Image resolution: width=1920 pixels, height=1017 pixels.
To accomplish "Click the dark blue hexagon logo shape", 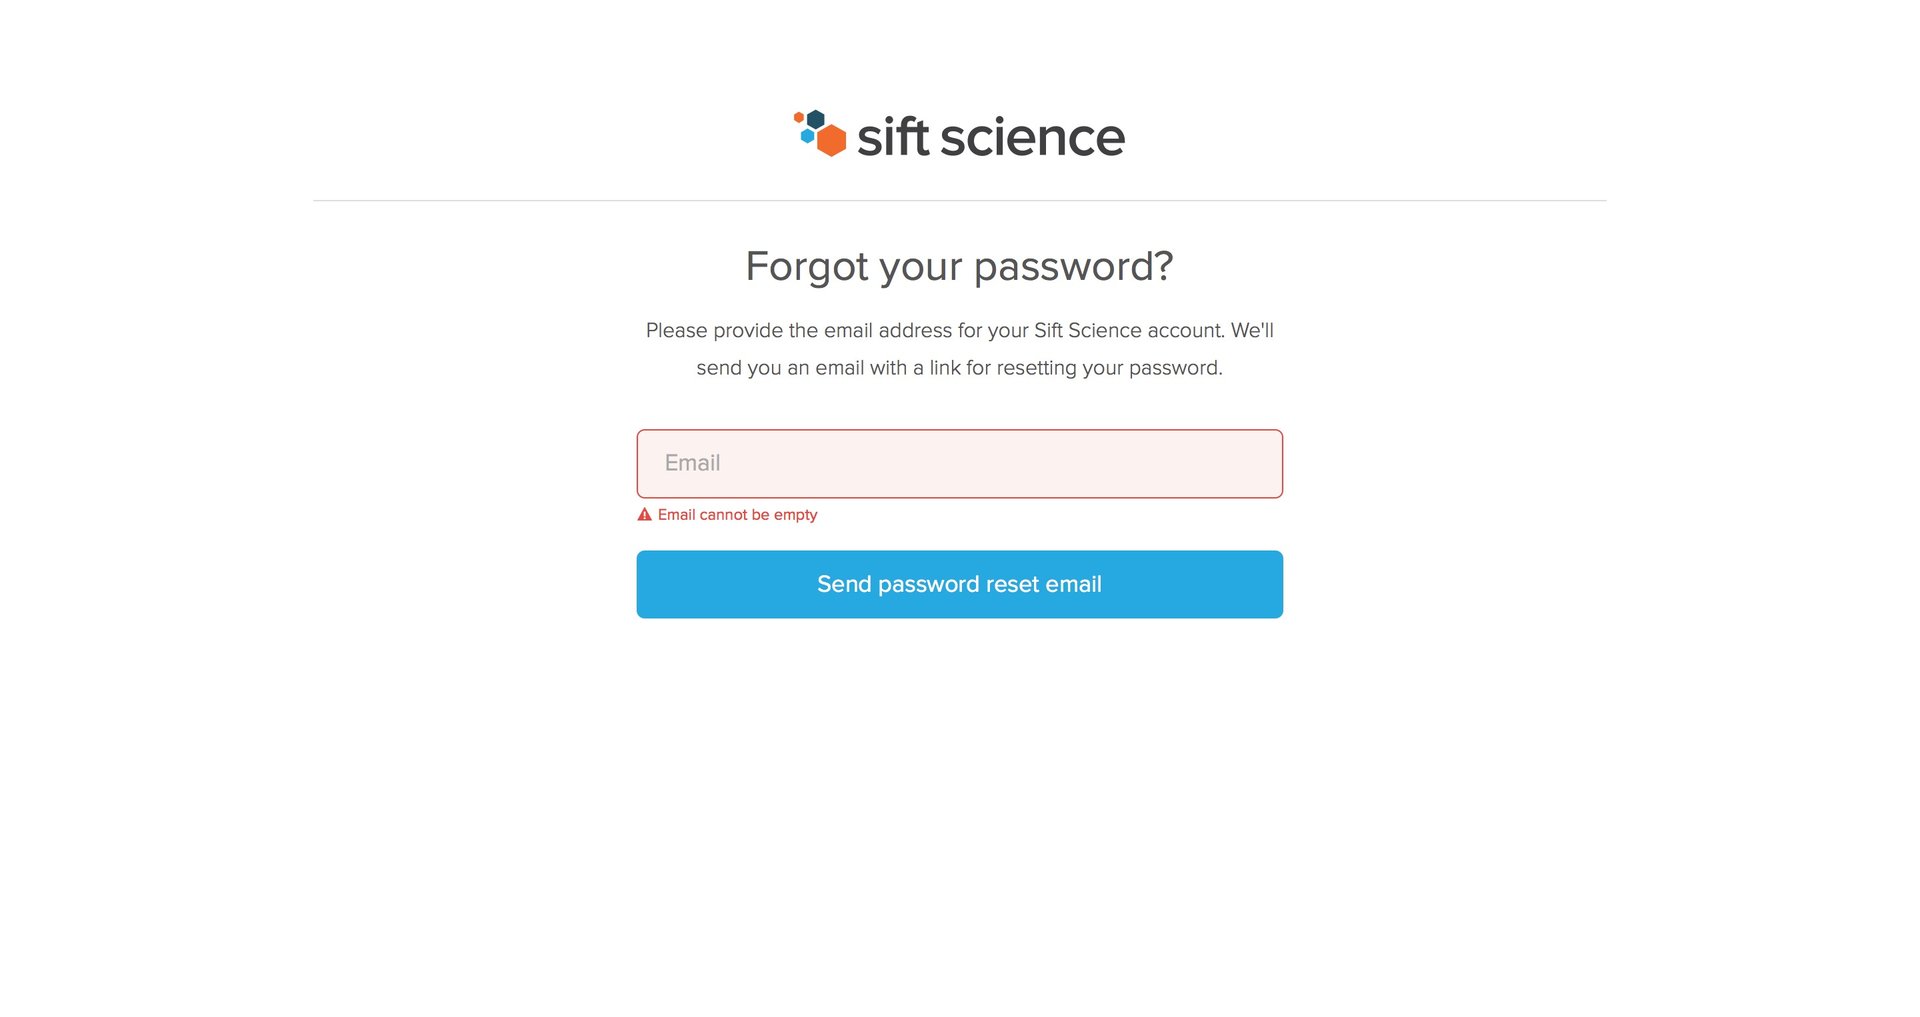I will tap(815, 119).
